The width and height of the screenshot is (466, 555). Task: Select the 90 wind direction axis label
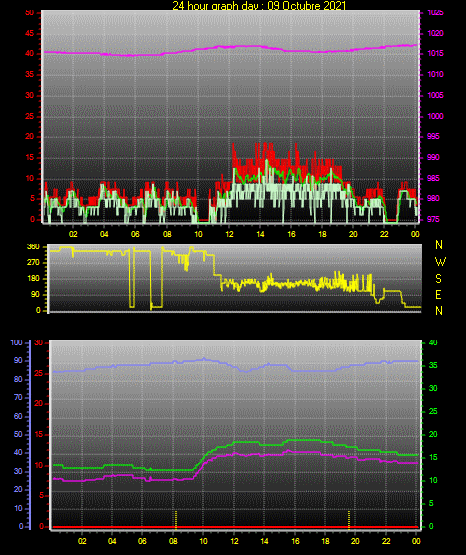tap(36, 294)
